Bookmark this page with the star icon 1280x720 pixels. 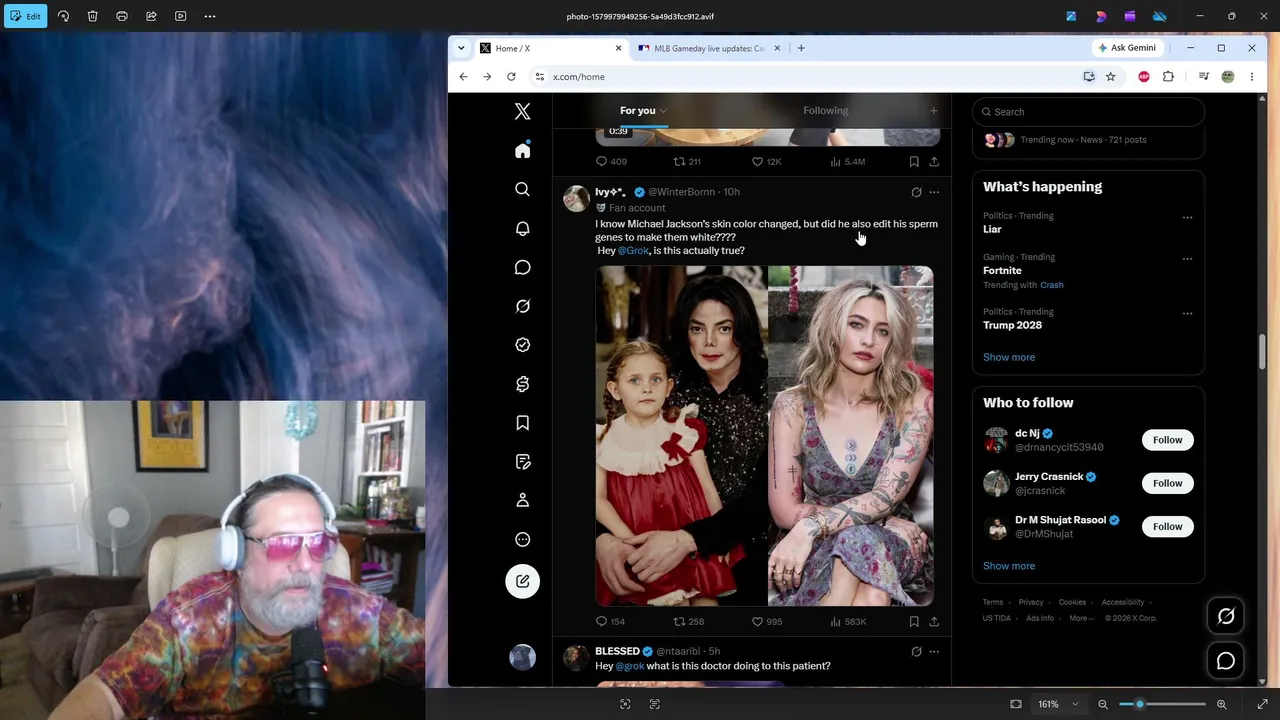(1110, 77)
